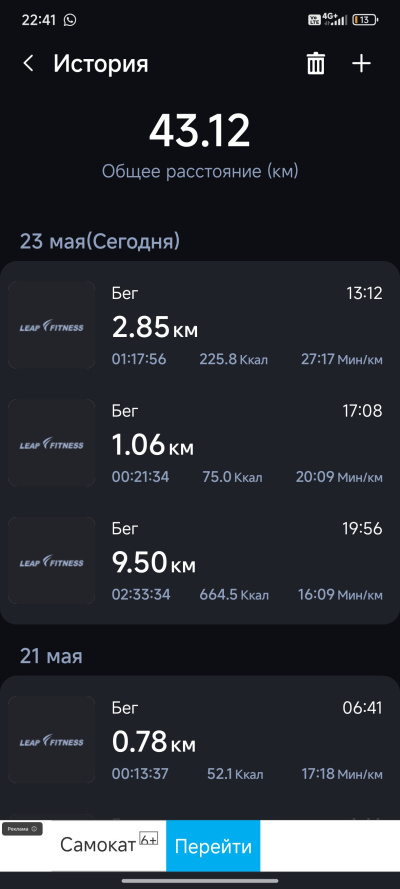This screenshot has width=400, height=889.
Task: Tap the Самокат advertisement text
Action: (98, 845)
